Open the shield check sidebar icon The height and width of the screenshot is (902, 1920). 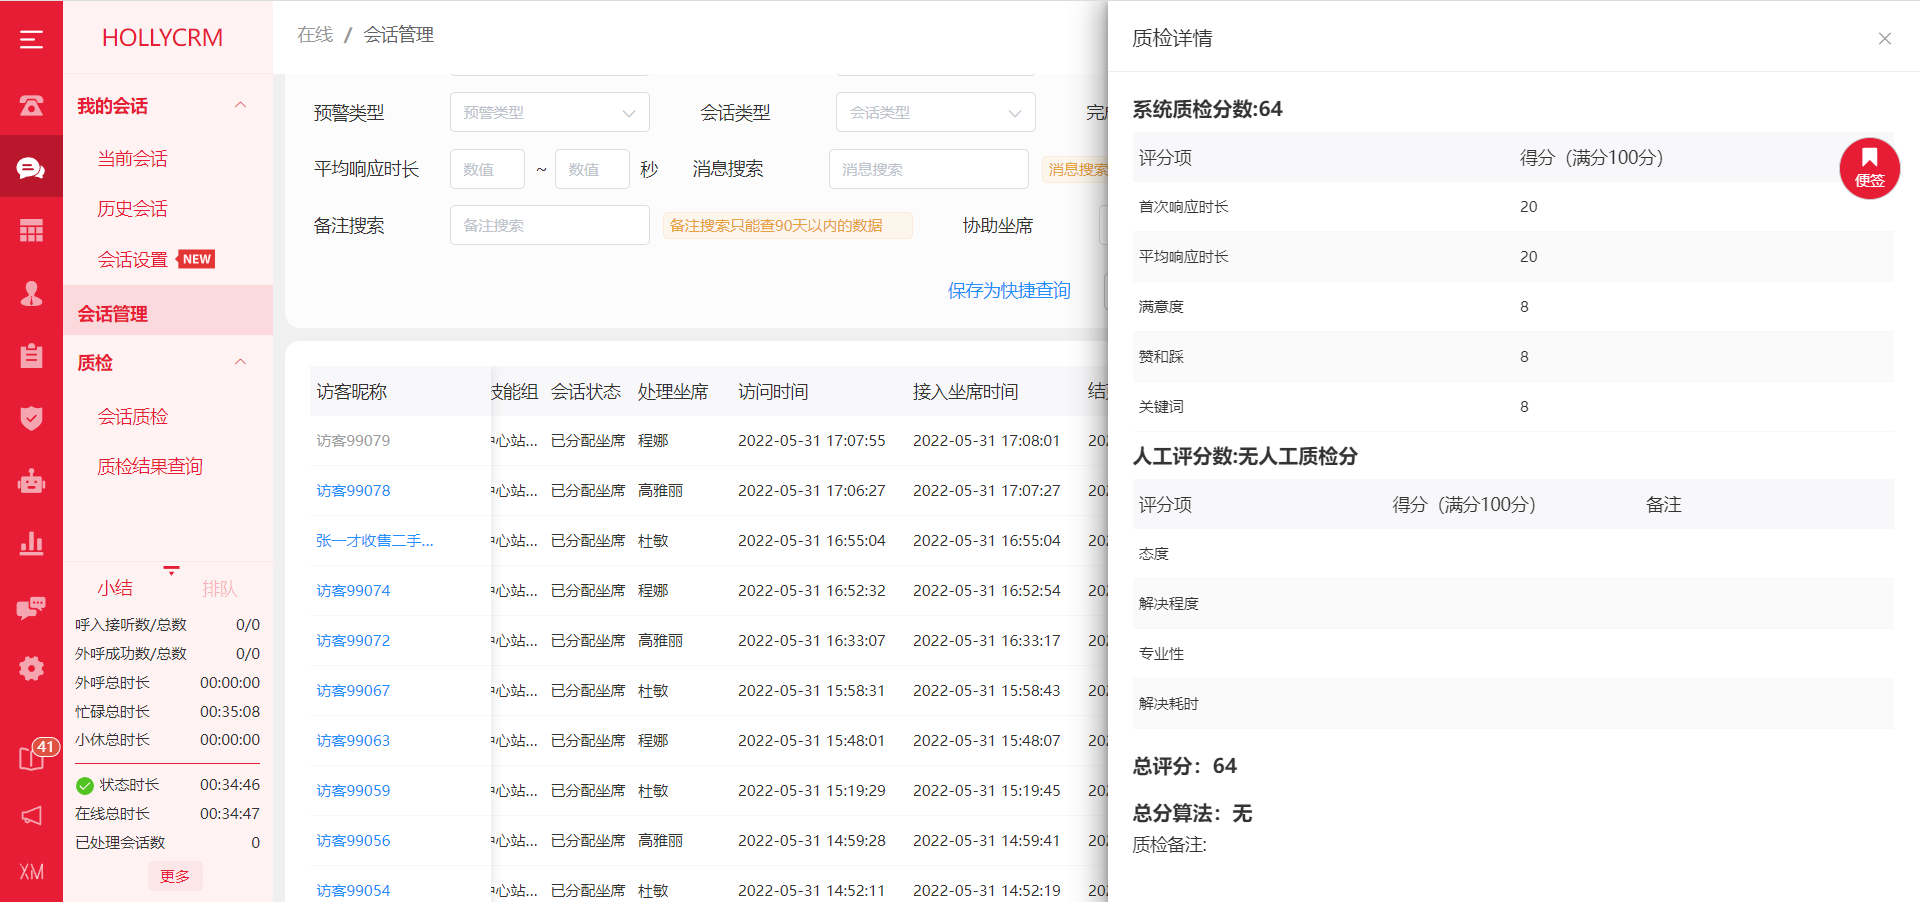[31, 418]
